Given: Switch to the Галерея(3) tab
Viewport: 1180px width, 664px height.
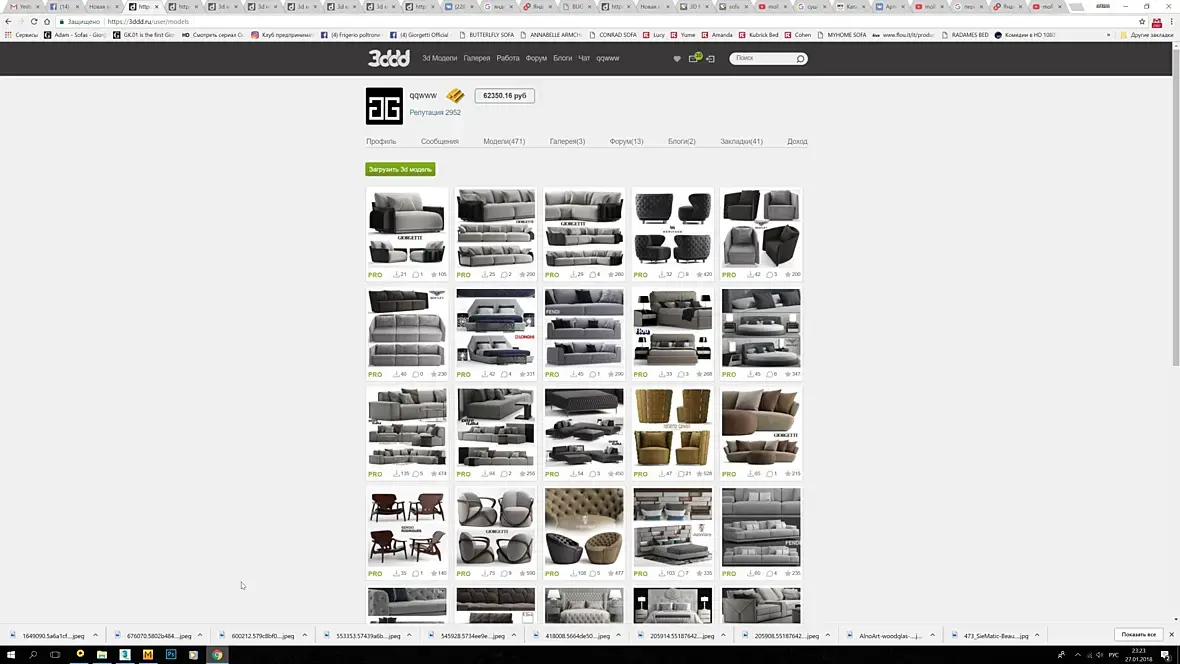Looking at the screenshot, I should coord(567,142).
